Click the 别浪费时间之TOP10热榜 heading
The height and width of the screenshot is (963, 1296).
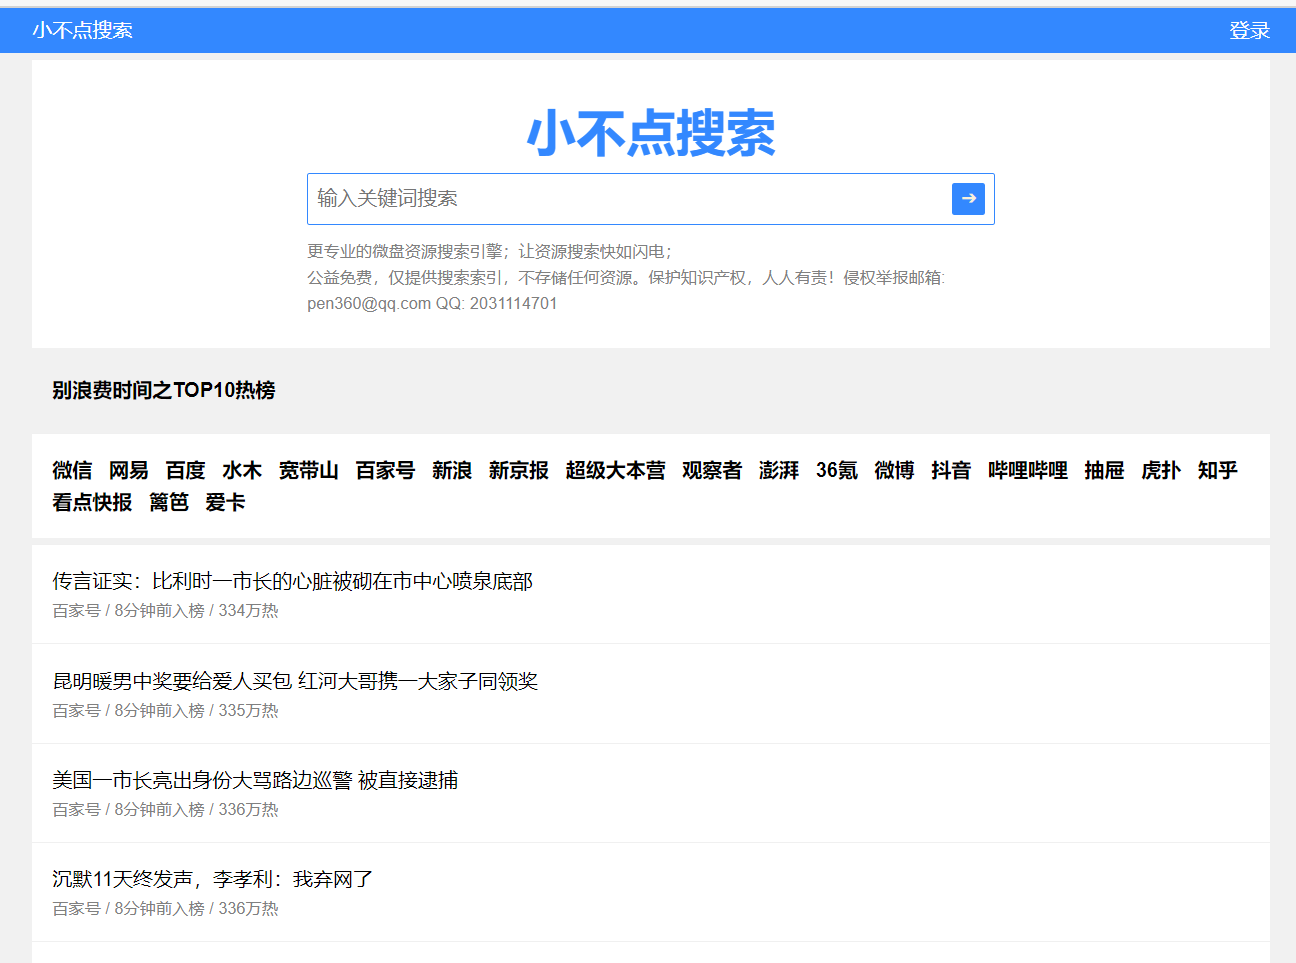click(164, 390)
